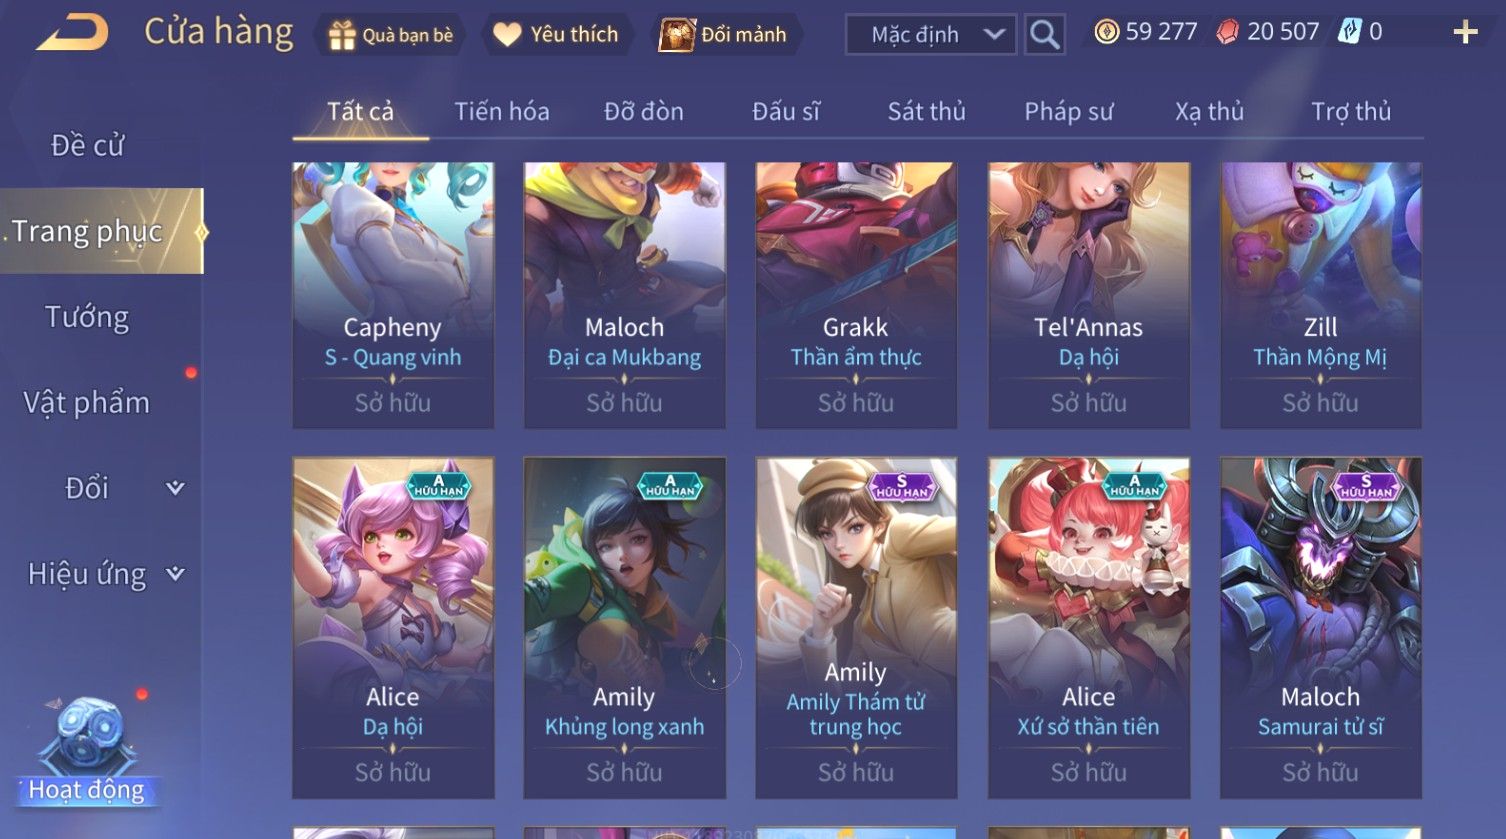Open Yêu thích heart favorites
1506x839 pixels.
pyautogui.click(x=558, y=34)
